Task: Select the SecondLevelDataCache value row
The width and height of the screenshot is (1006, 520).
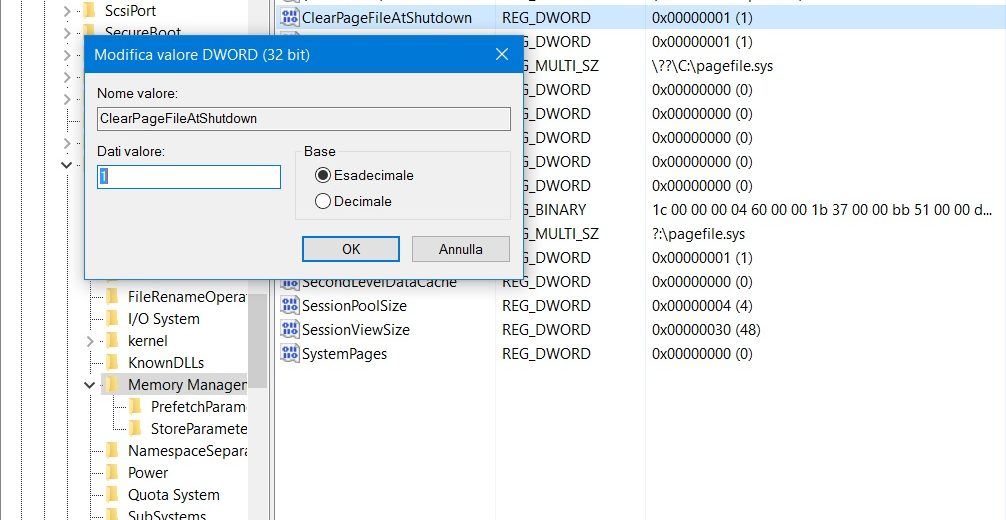Action: click(x=379, y=283)
